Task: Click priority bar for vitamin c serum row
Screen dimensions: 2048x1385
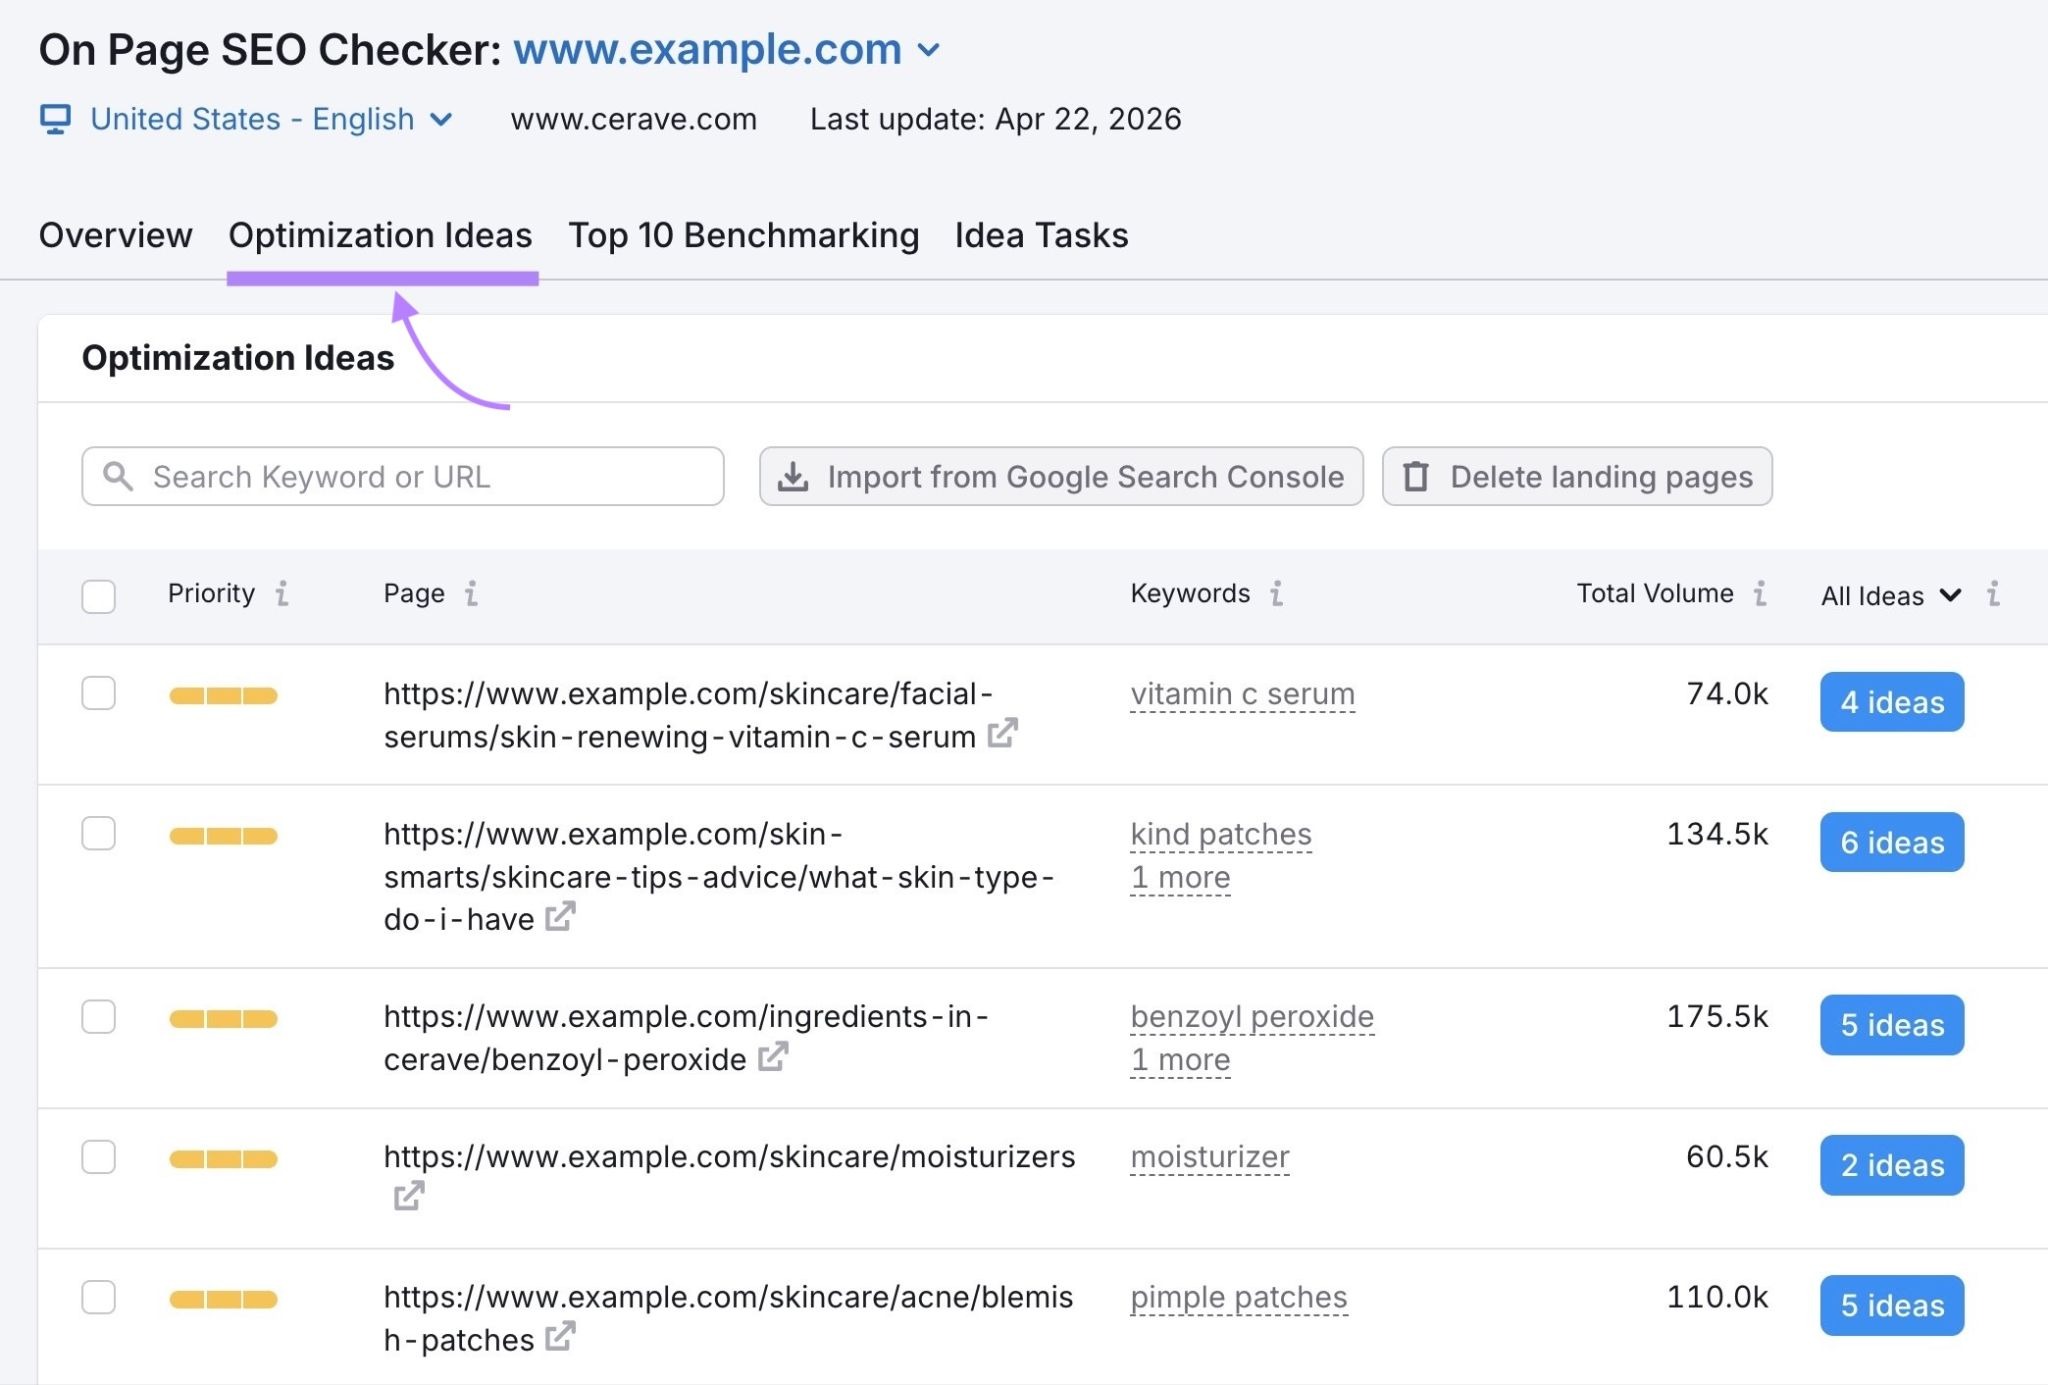Action: point(223,696)
